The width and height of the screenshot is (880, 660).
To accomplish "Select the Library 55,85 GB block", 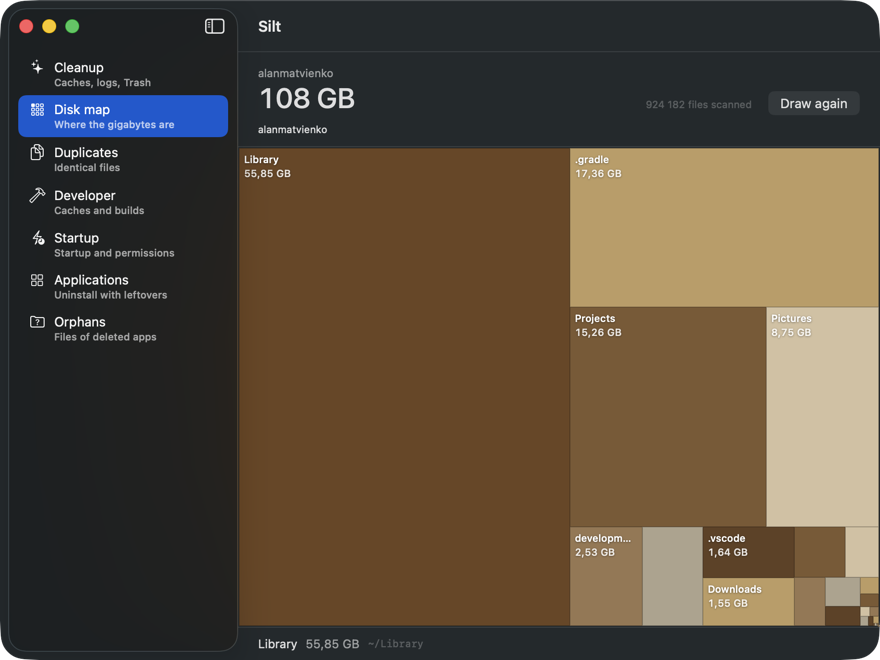I will (x=404, y=387).
